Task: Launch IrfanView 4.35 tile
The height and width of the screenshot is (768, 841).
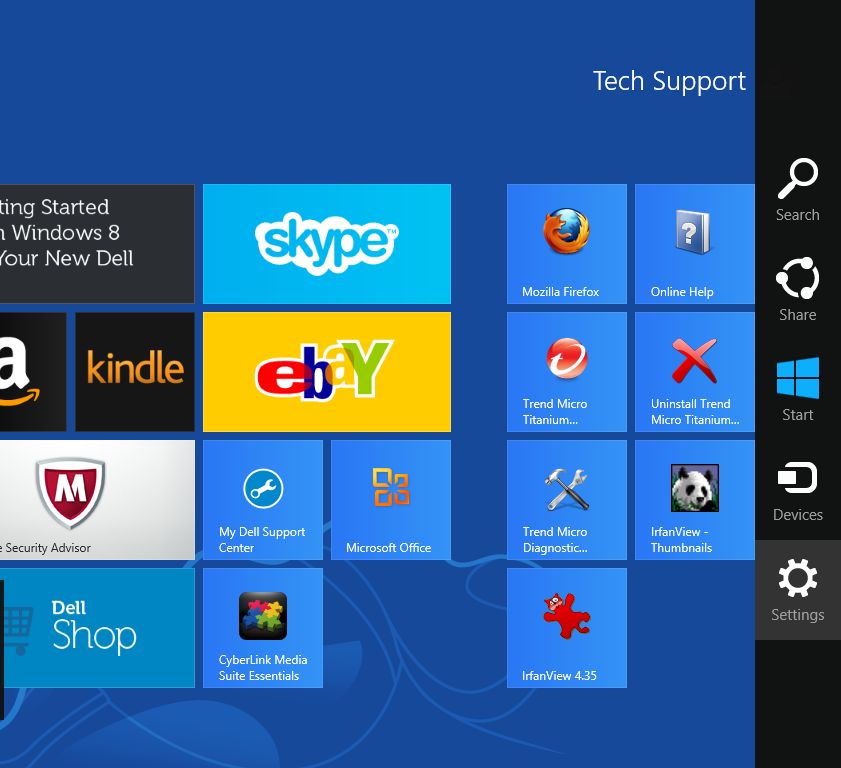Action: [566, 628]
